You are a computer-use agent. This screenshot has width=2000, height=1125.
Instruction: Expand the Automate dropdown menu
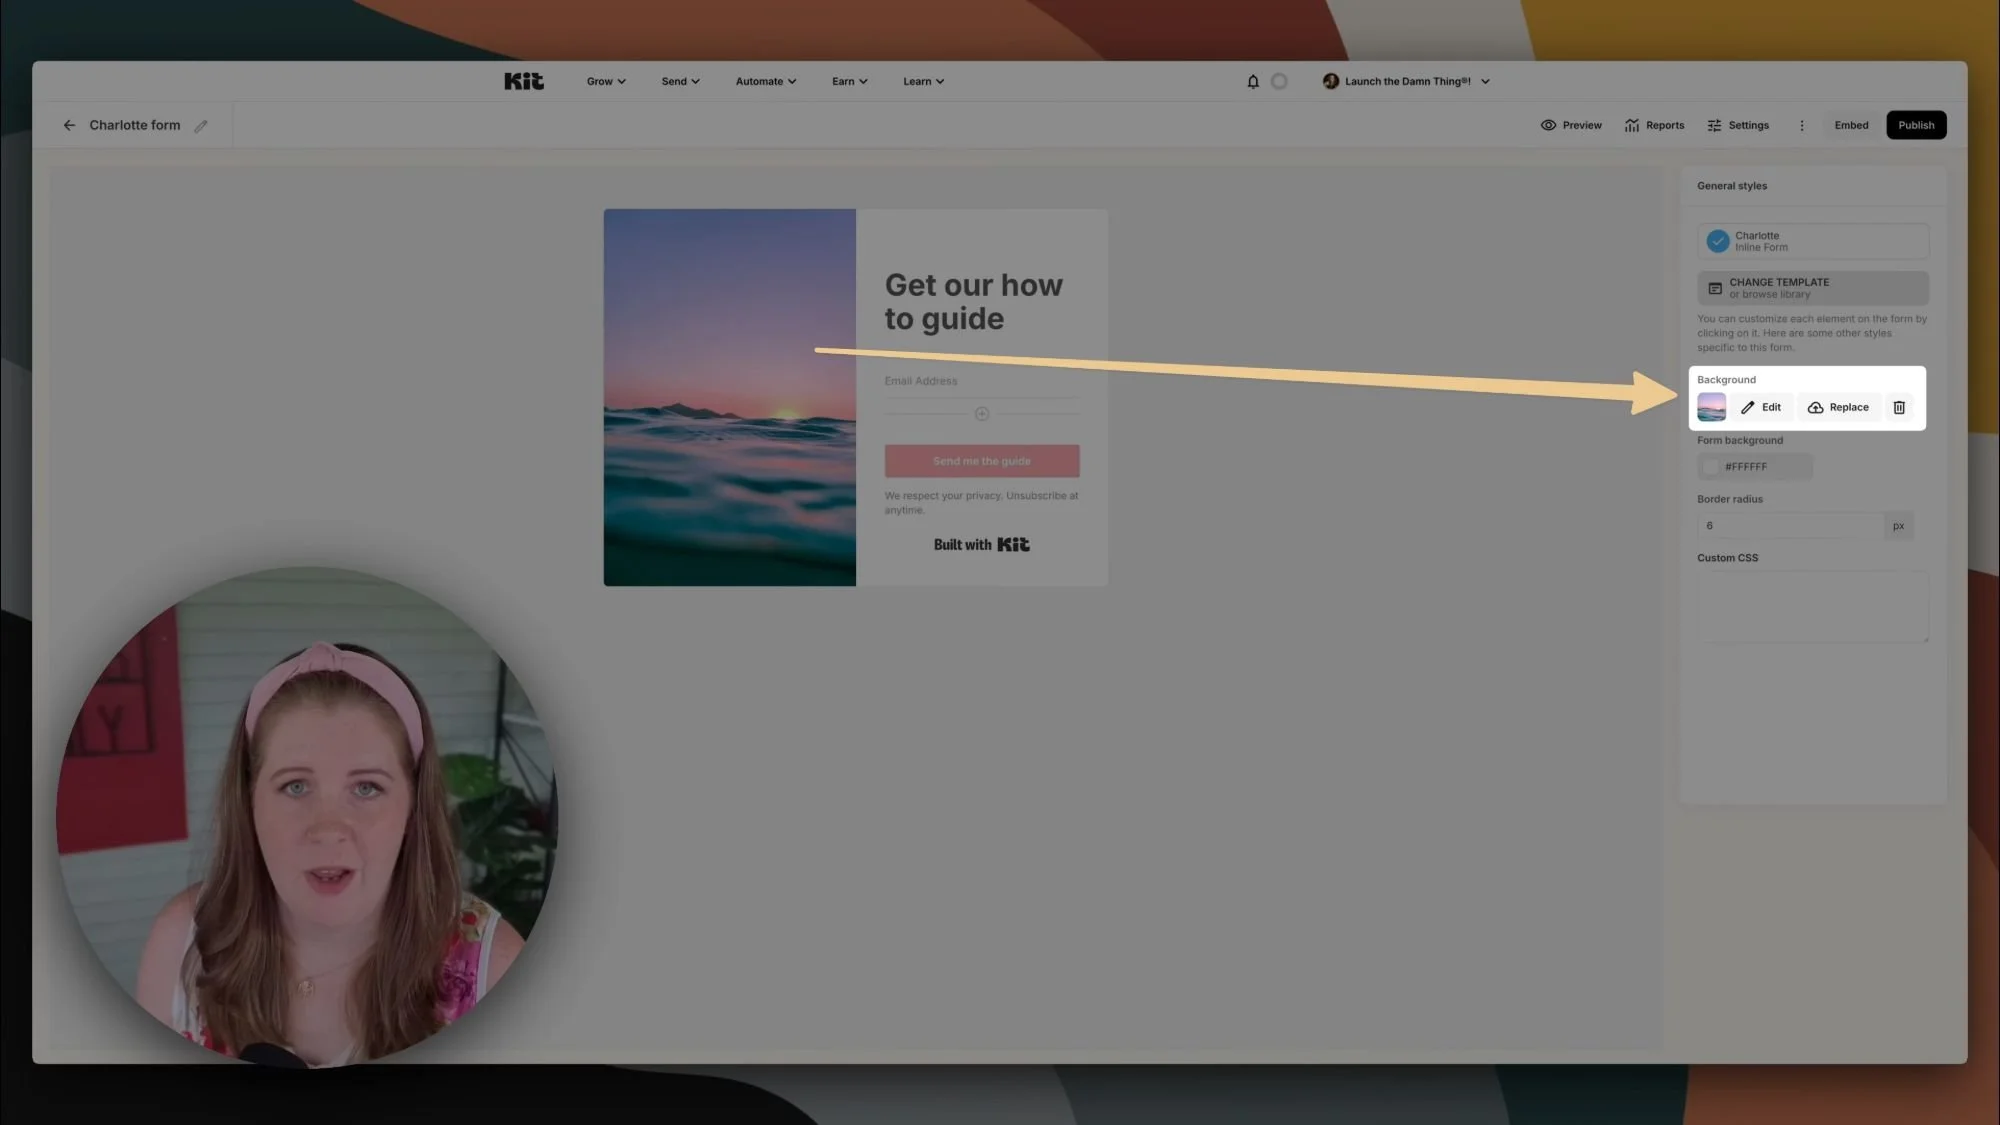click(765, 82)
